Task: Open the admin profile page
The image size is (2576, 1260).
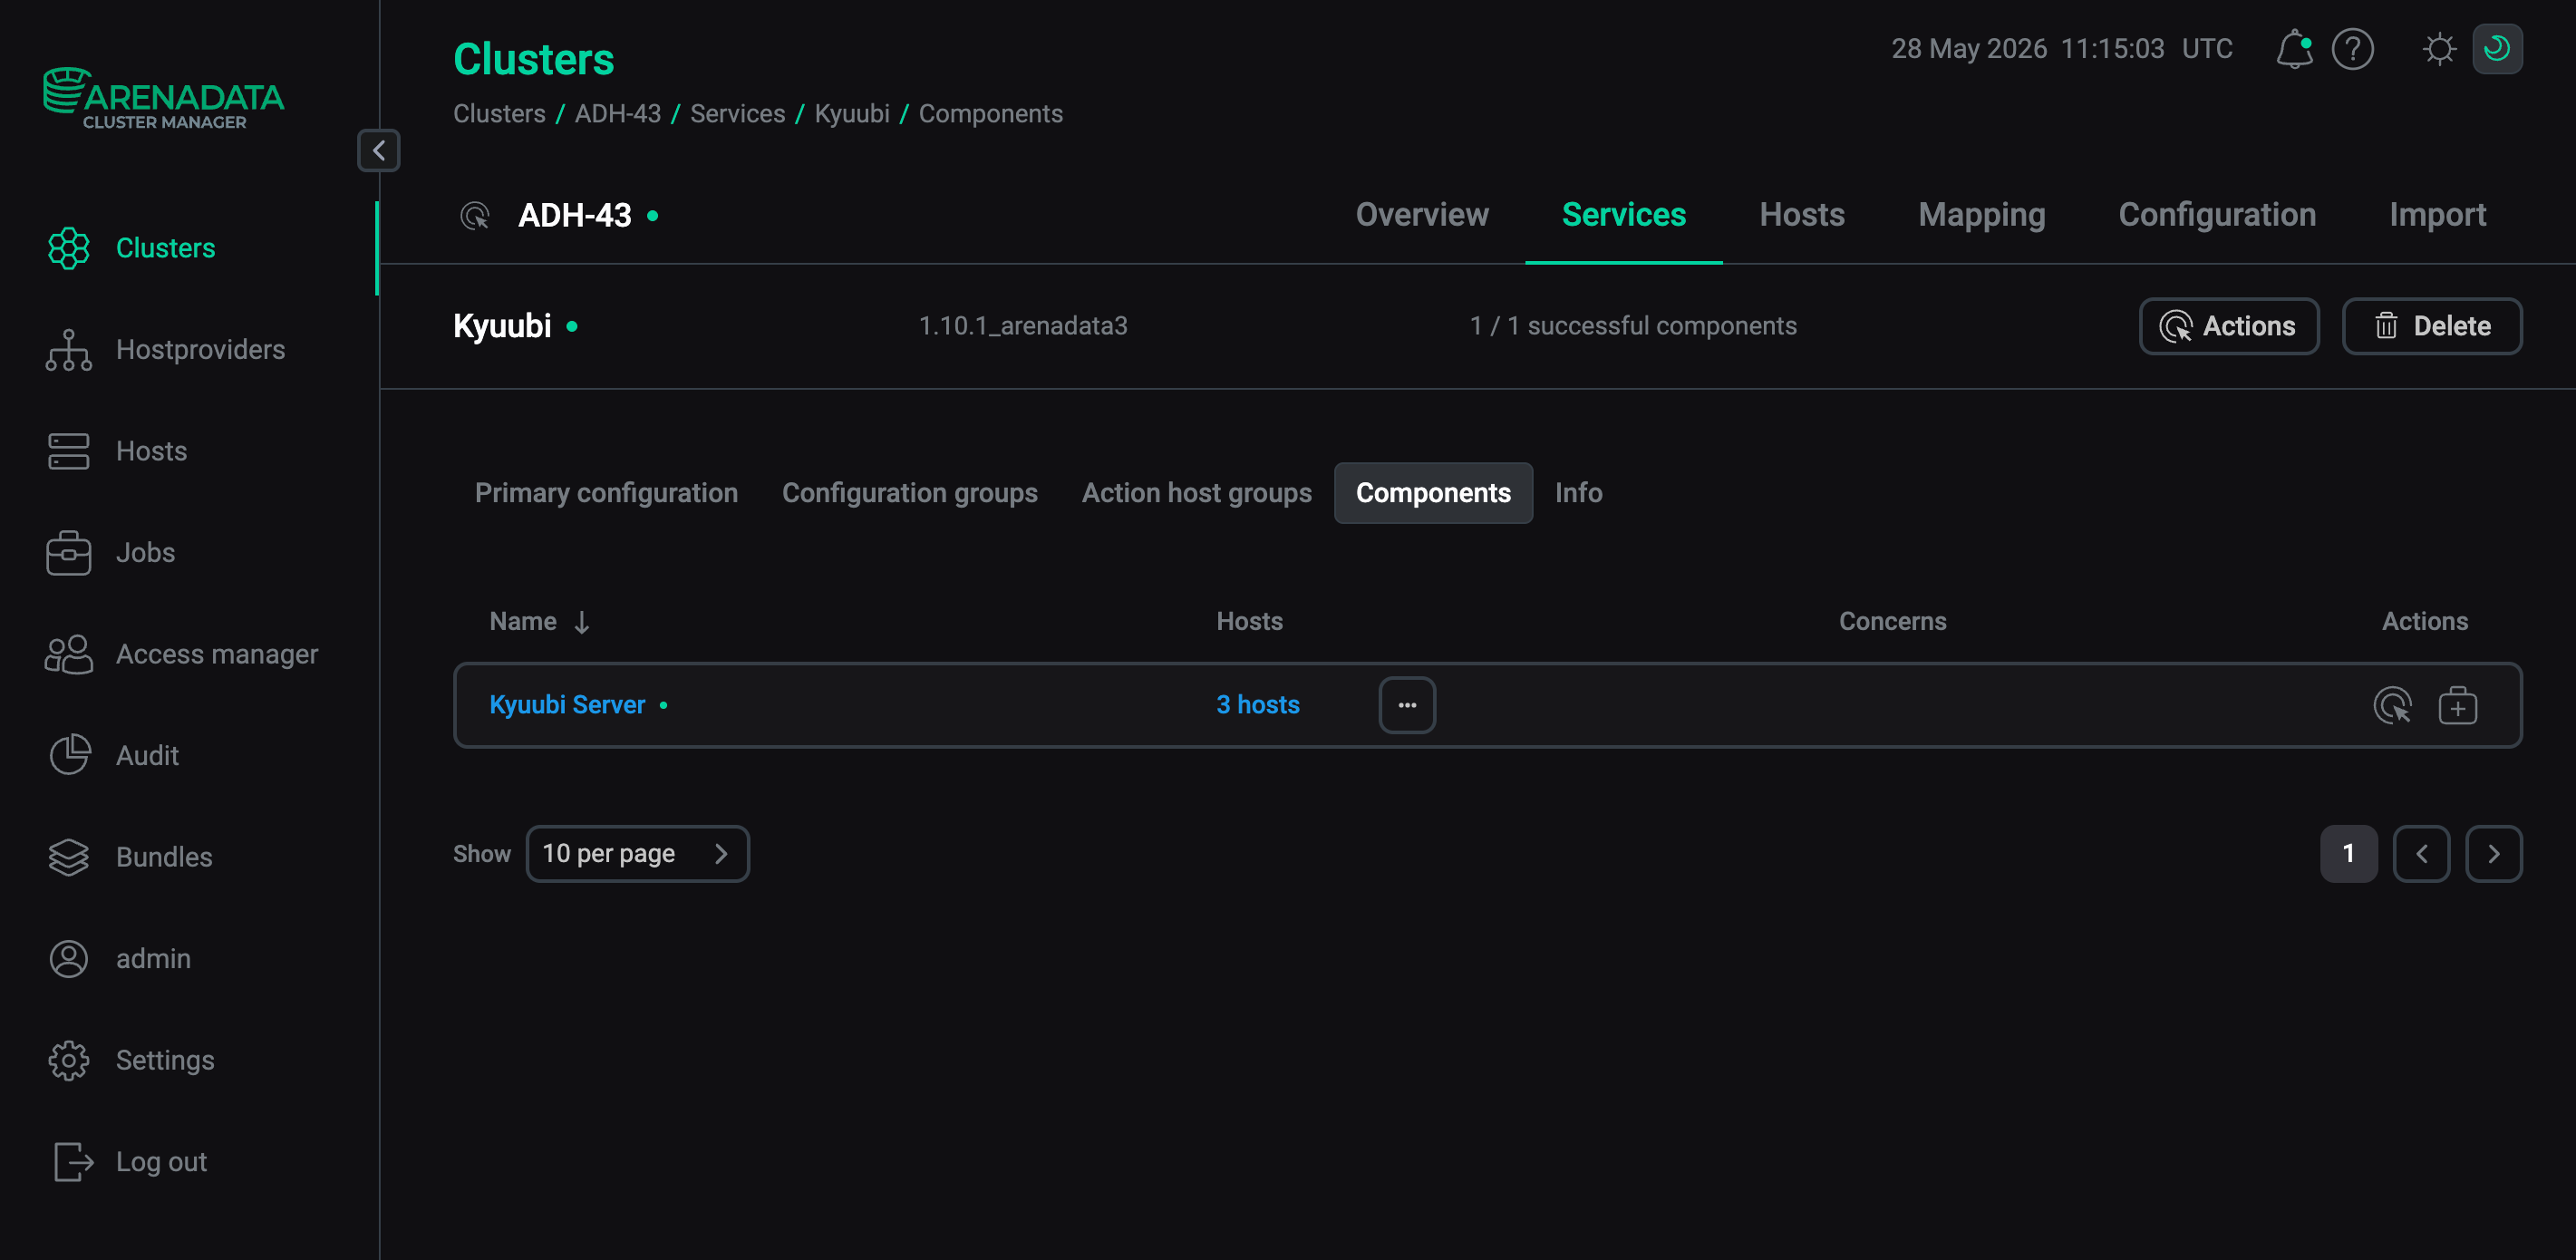Action: point(153,959)
